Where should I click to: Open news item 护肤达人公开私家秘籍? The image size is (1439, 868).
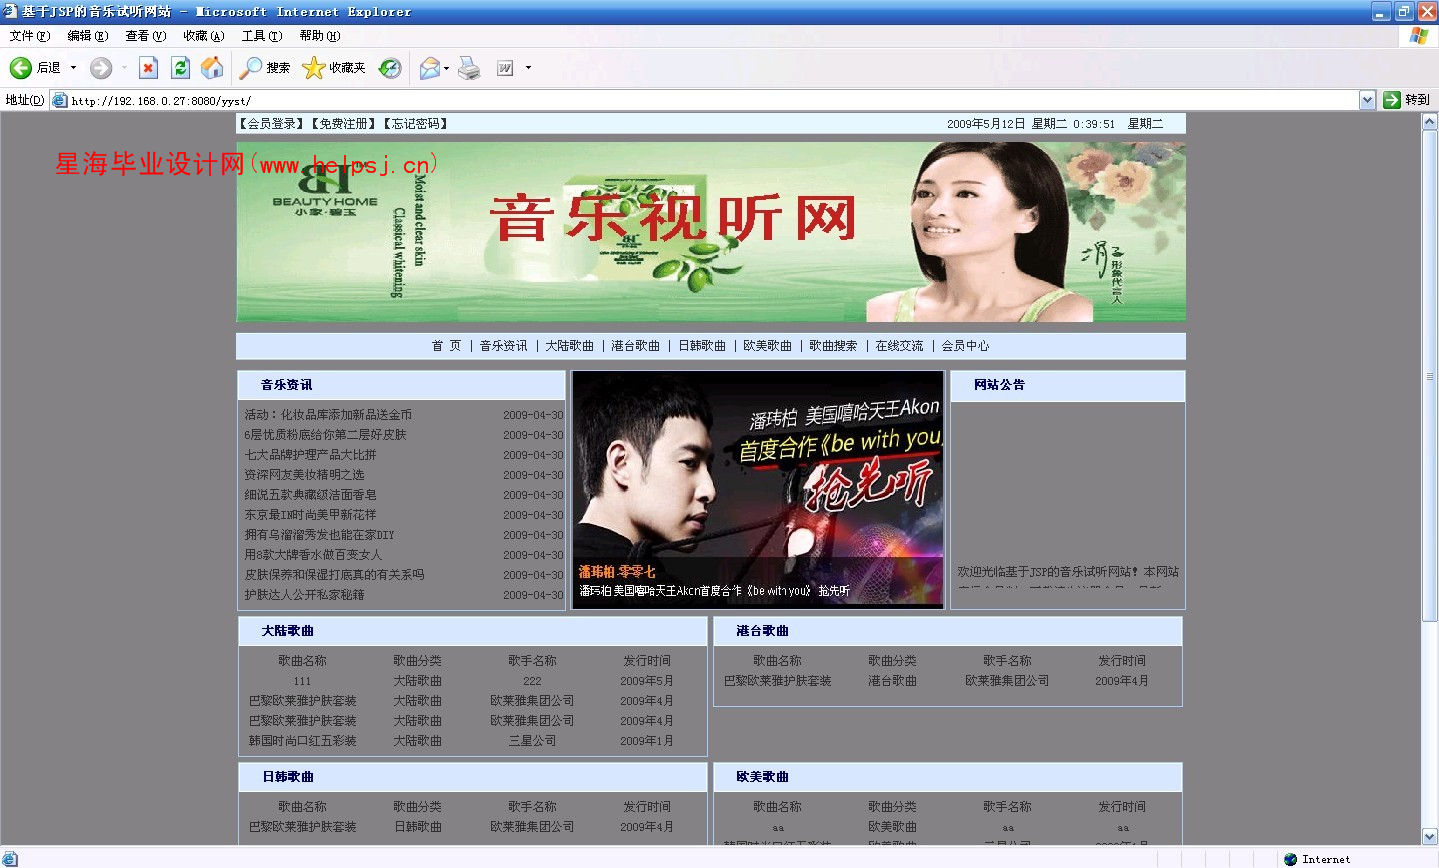coord(304,595)
